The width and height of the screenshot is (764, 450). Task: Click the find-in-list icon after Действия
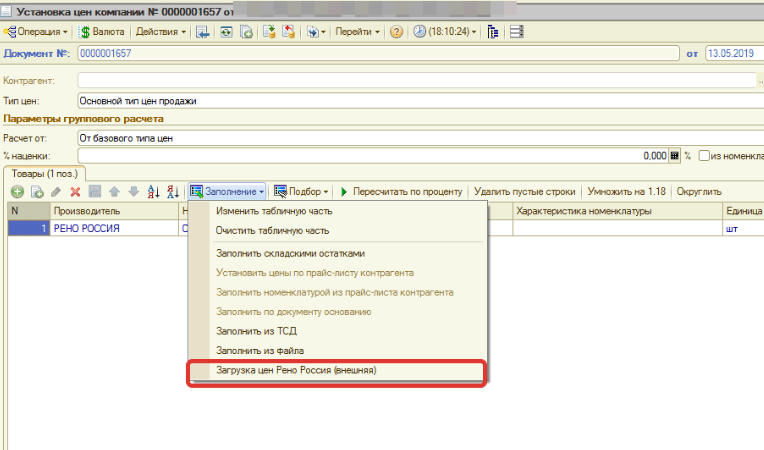[202, 32]
